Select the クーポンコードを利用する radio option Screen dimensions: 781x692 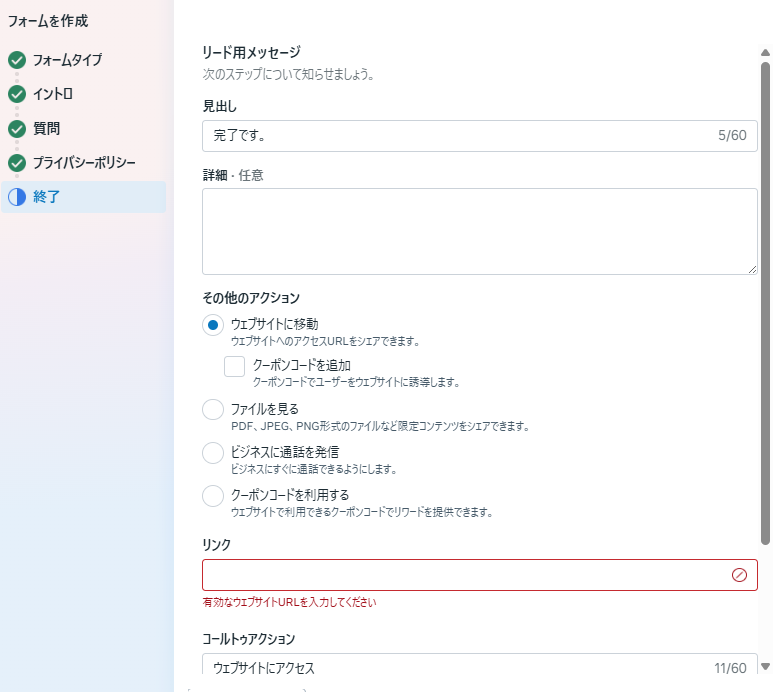pos(213,496)
